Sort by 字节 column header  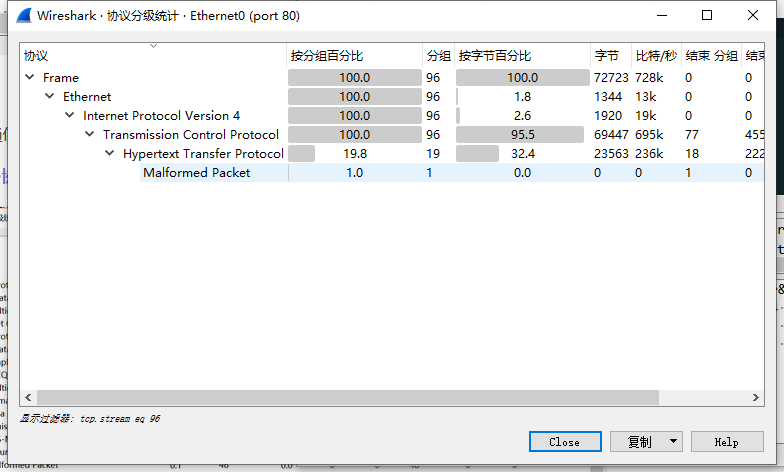click(611, 56)
